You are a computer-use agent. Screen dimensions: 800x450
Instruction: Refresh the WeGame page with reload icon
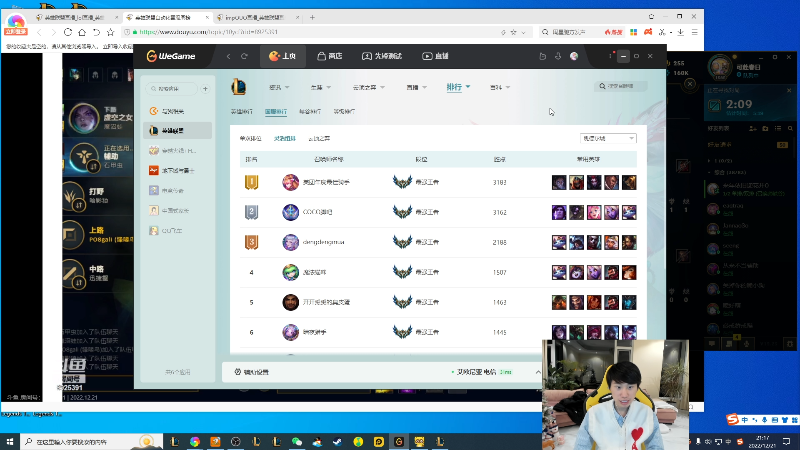pos(244,56)
